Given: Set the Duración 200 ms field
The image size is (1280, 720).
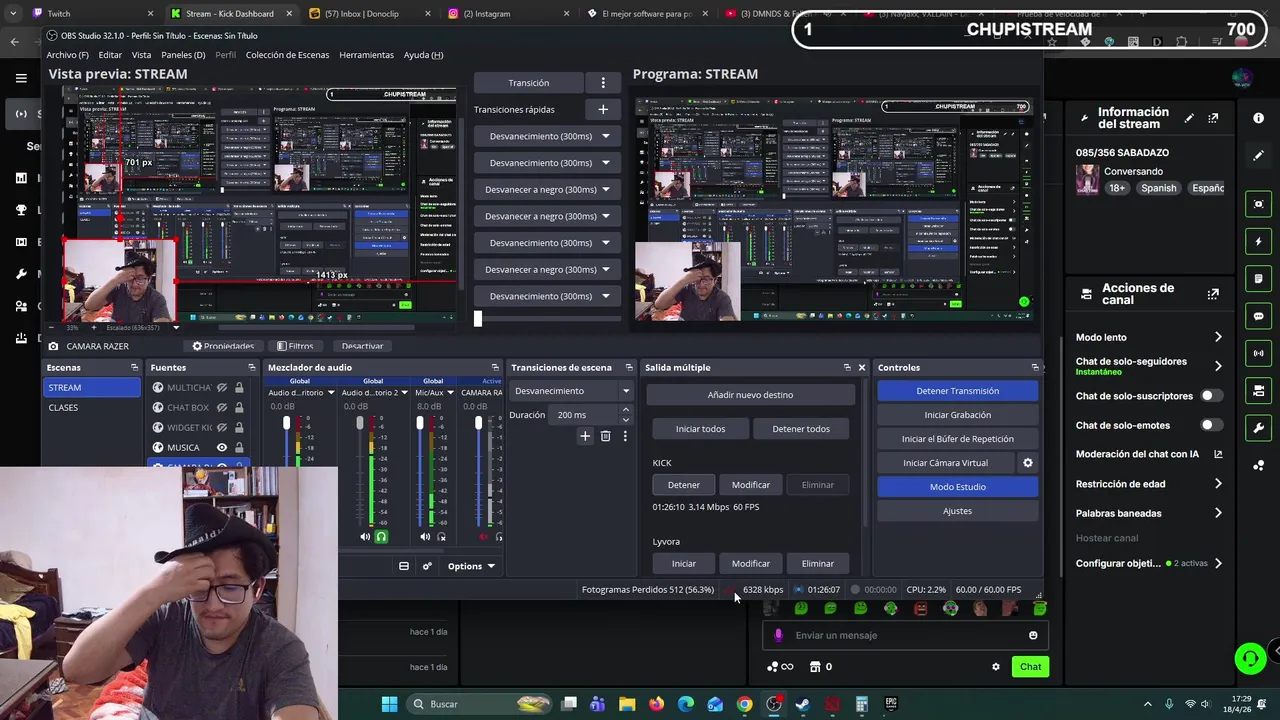Looking at the screenshot, I should [593, 415].
